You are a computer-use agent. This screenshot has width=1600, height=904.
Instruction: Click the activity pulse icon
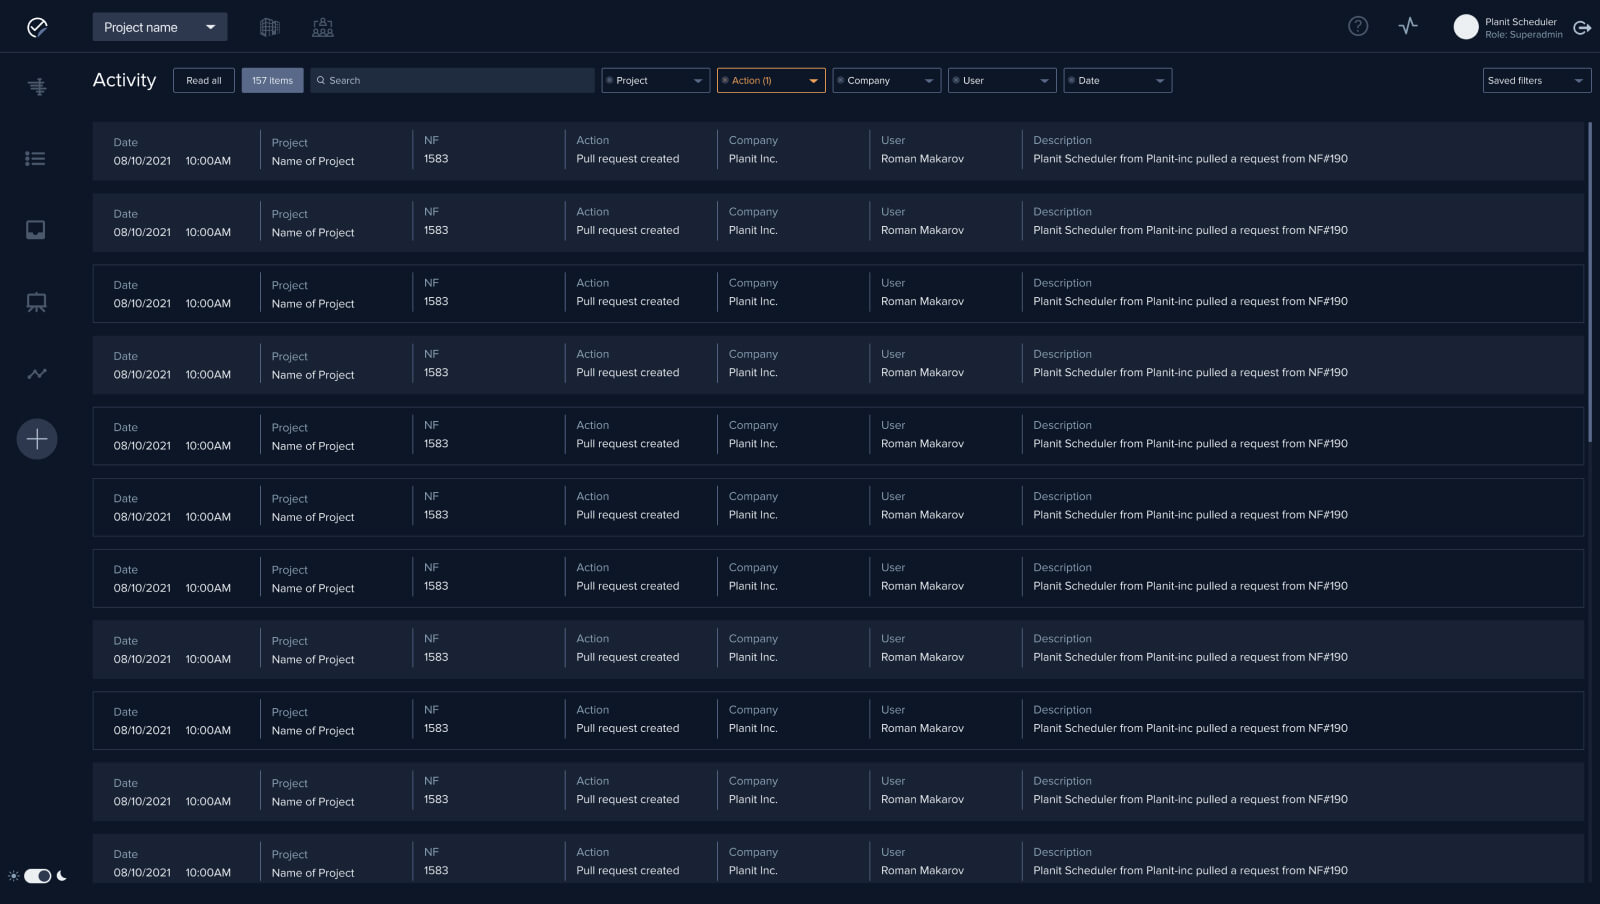tap(1408, 27)
